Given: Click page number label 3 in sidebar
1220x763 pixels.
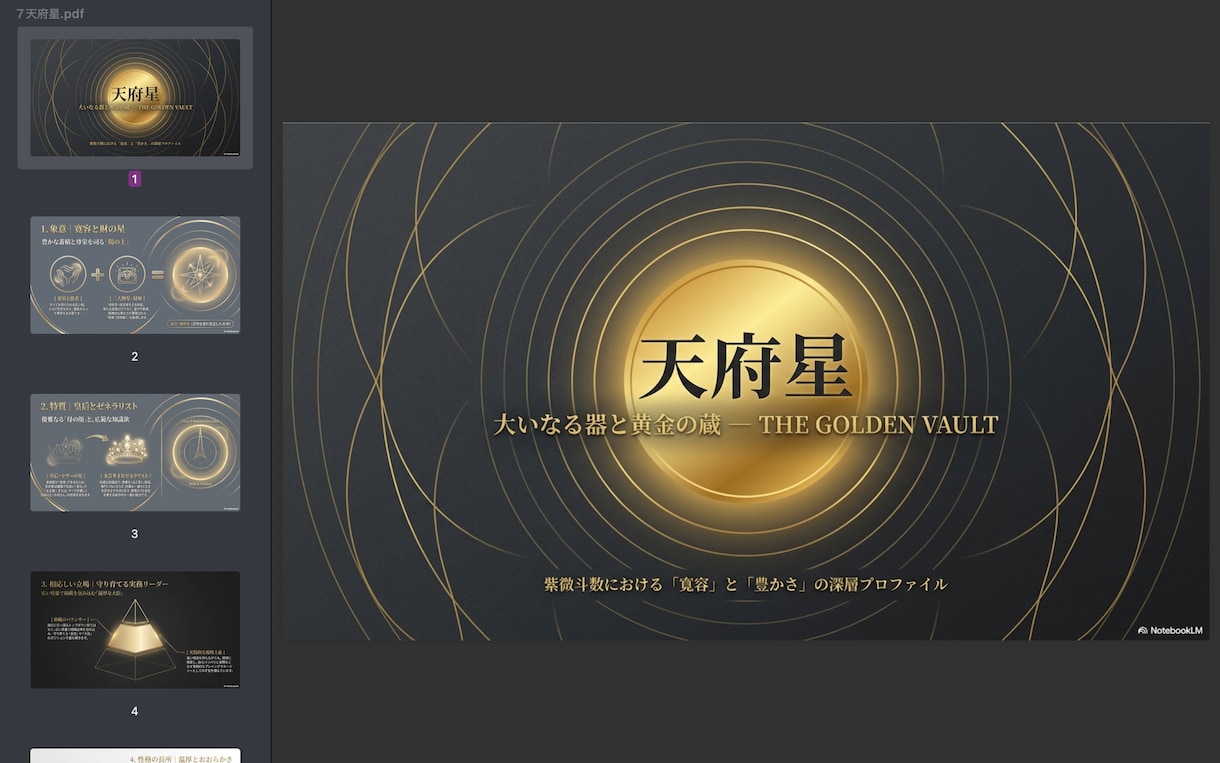Looking at the screenshot, I should click(x=135, y=534).
